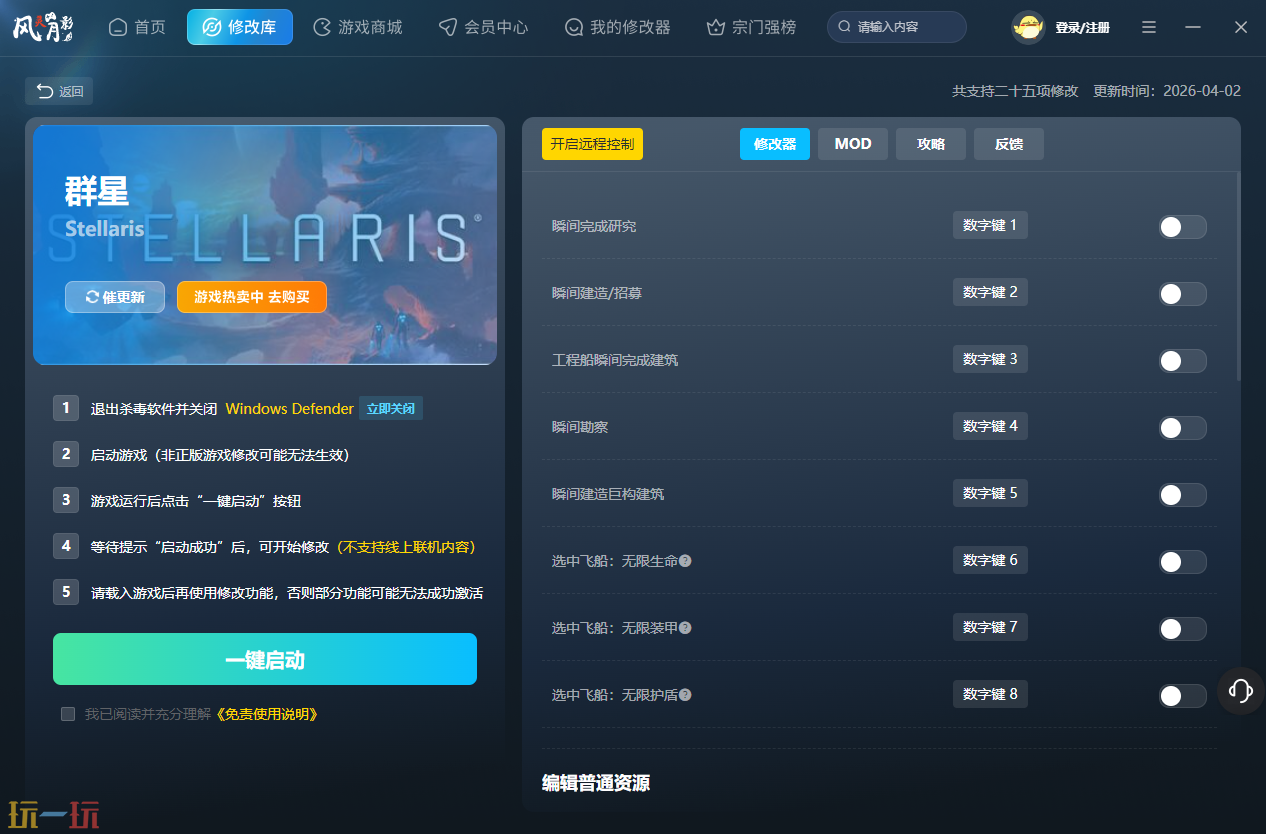Image resolution: width=1266 pixels, height=834 pixels.
Task: Click 开启远程控制 button
Action: 592,144
